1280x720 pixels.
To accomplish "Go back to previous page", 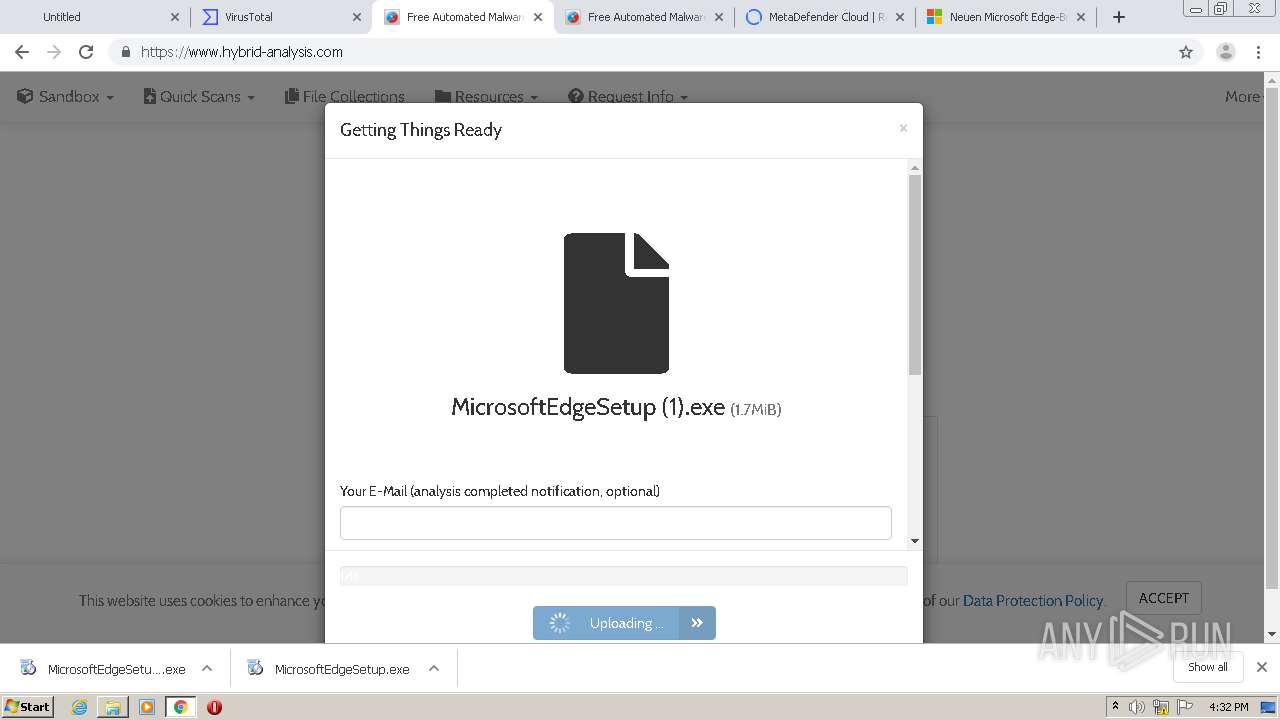I will (22, 52).
